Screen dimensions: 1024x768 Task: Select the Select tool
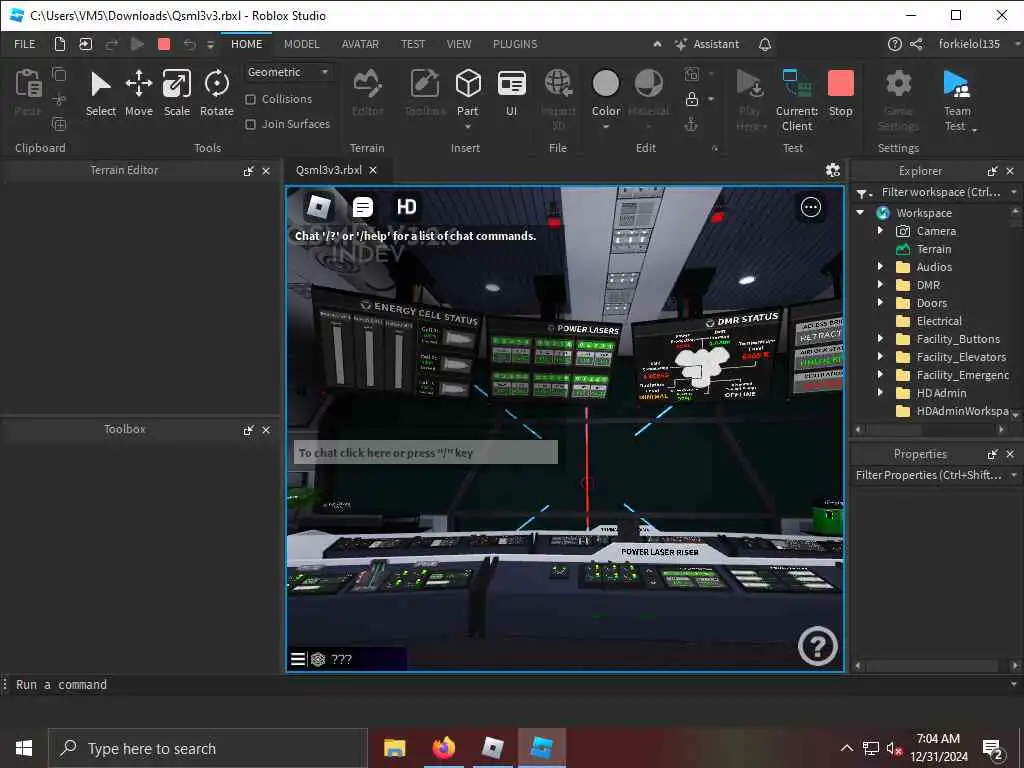101,94
